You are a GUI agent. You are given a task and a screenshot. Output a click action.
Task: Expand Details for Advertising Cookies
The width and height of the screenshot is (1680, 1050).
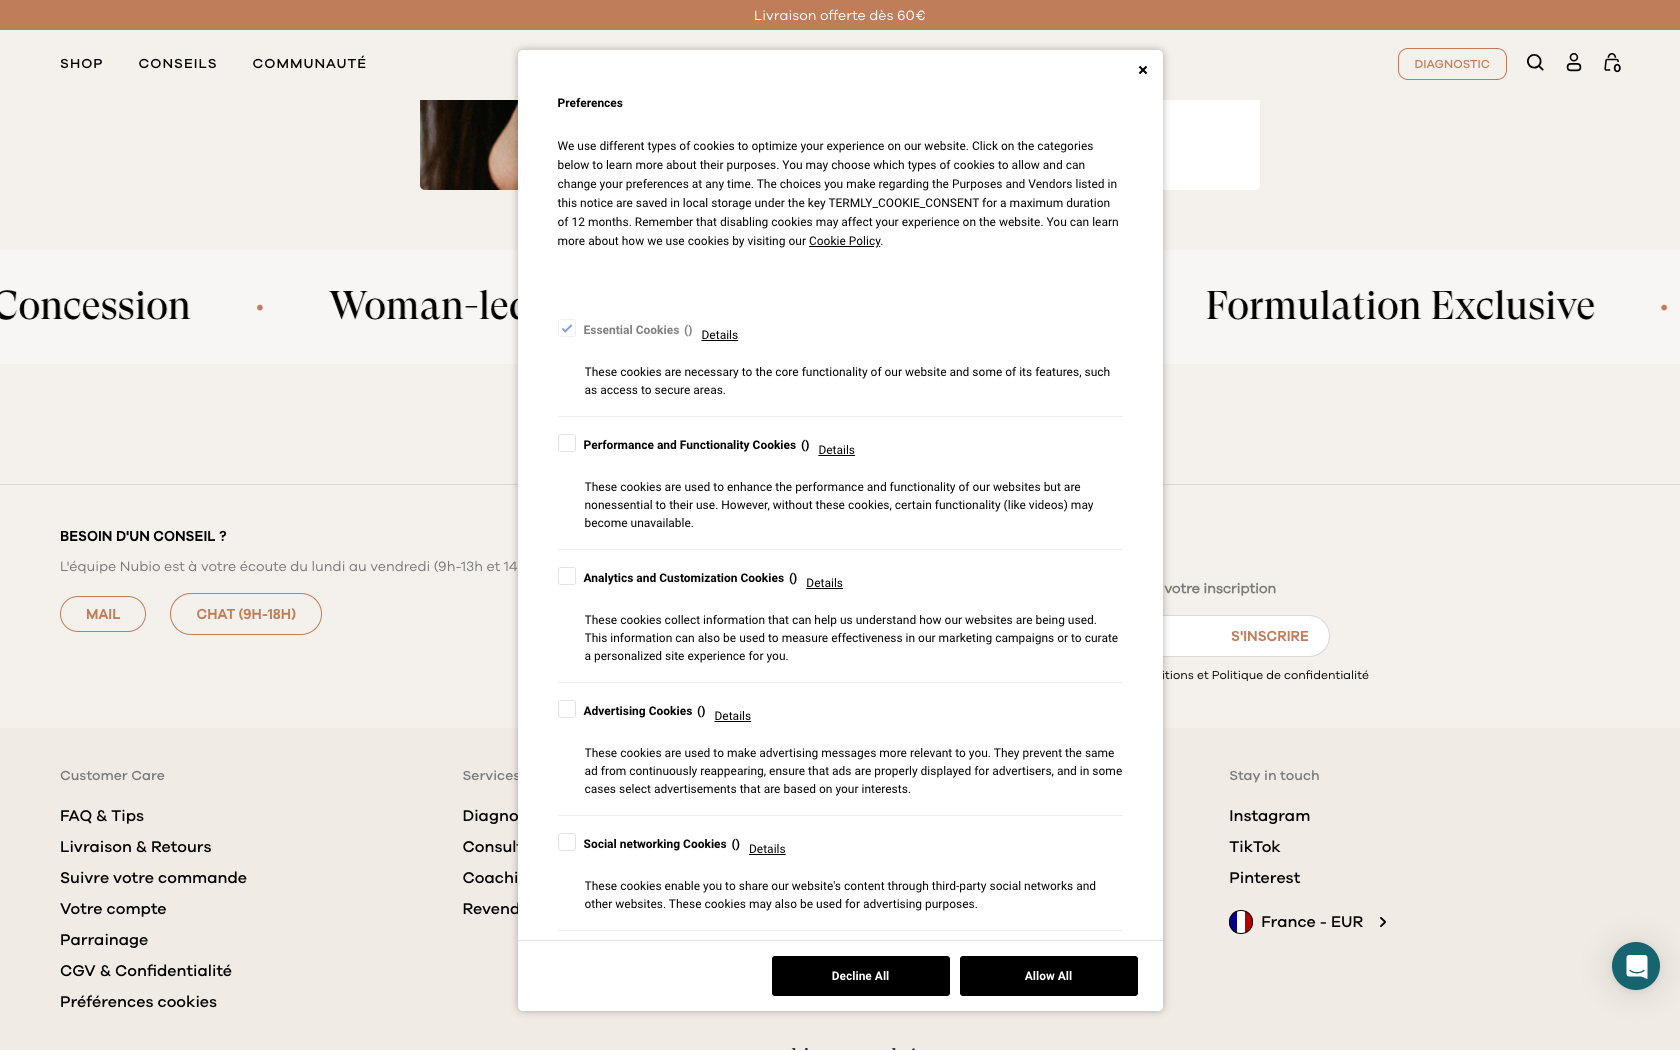click(732, 715)
